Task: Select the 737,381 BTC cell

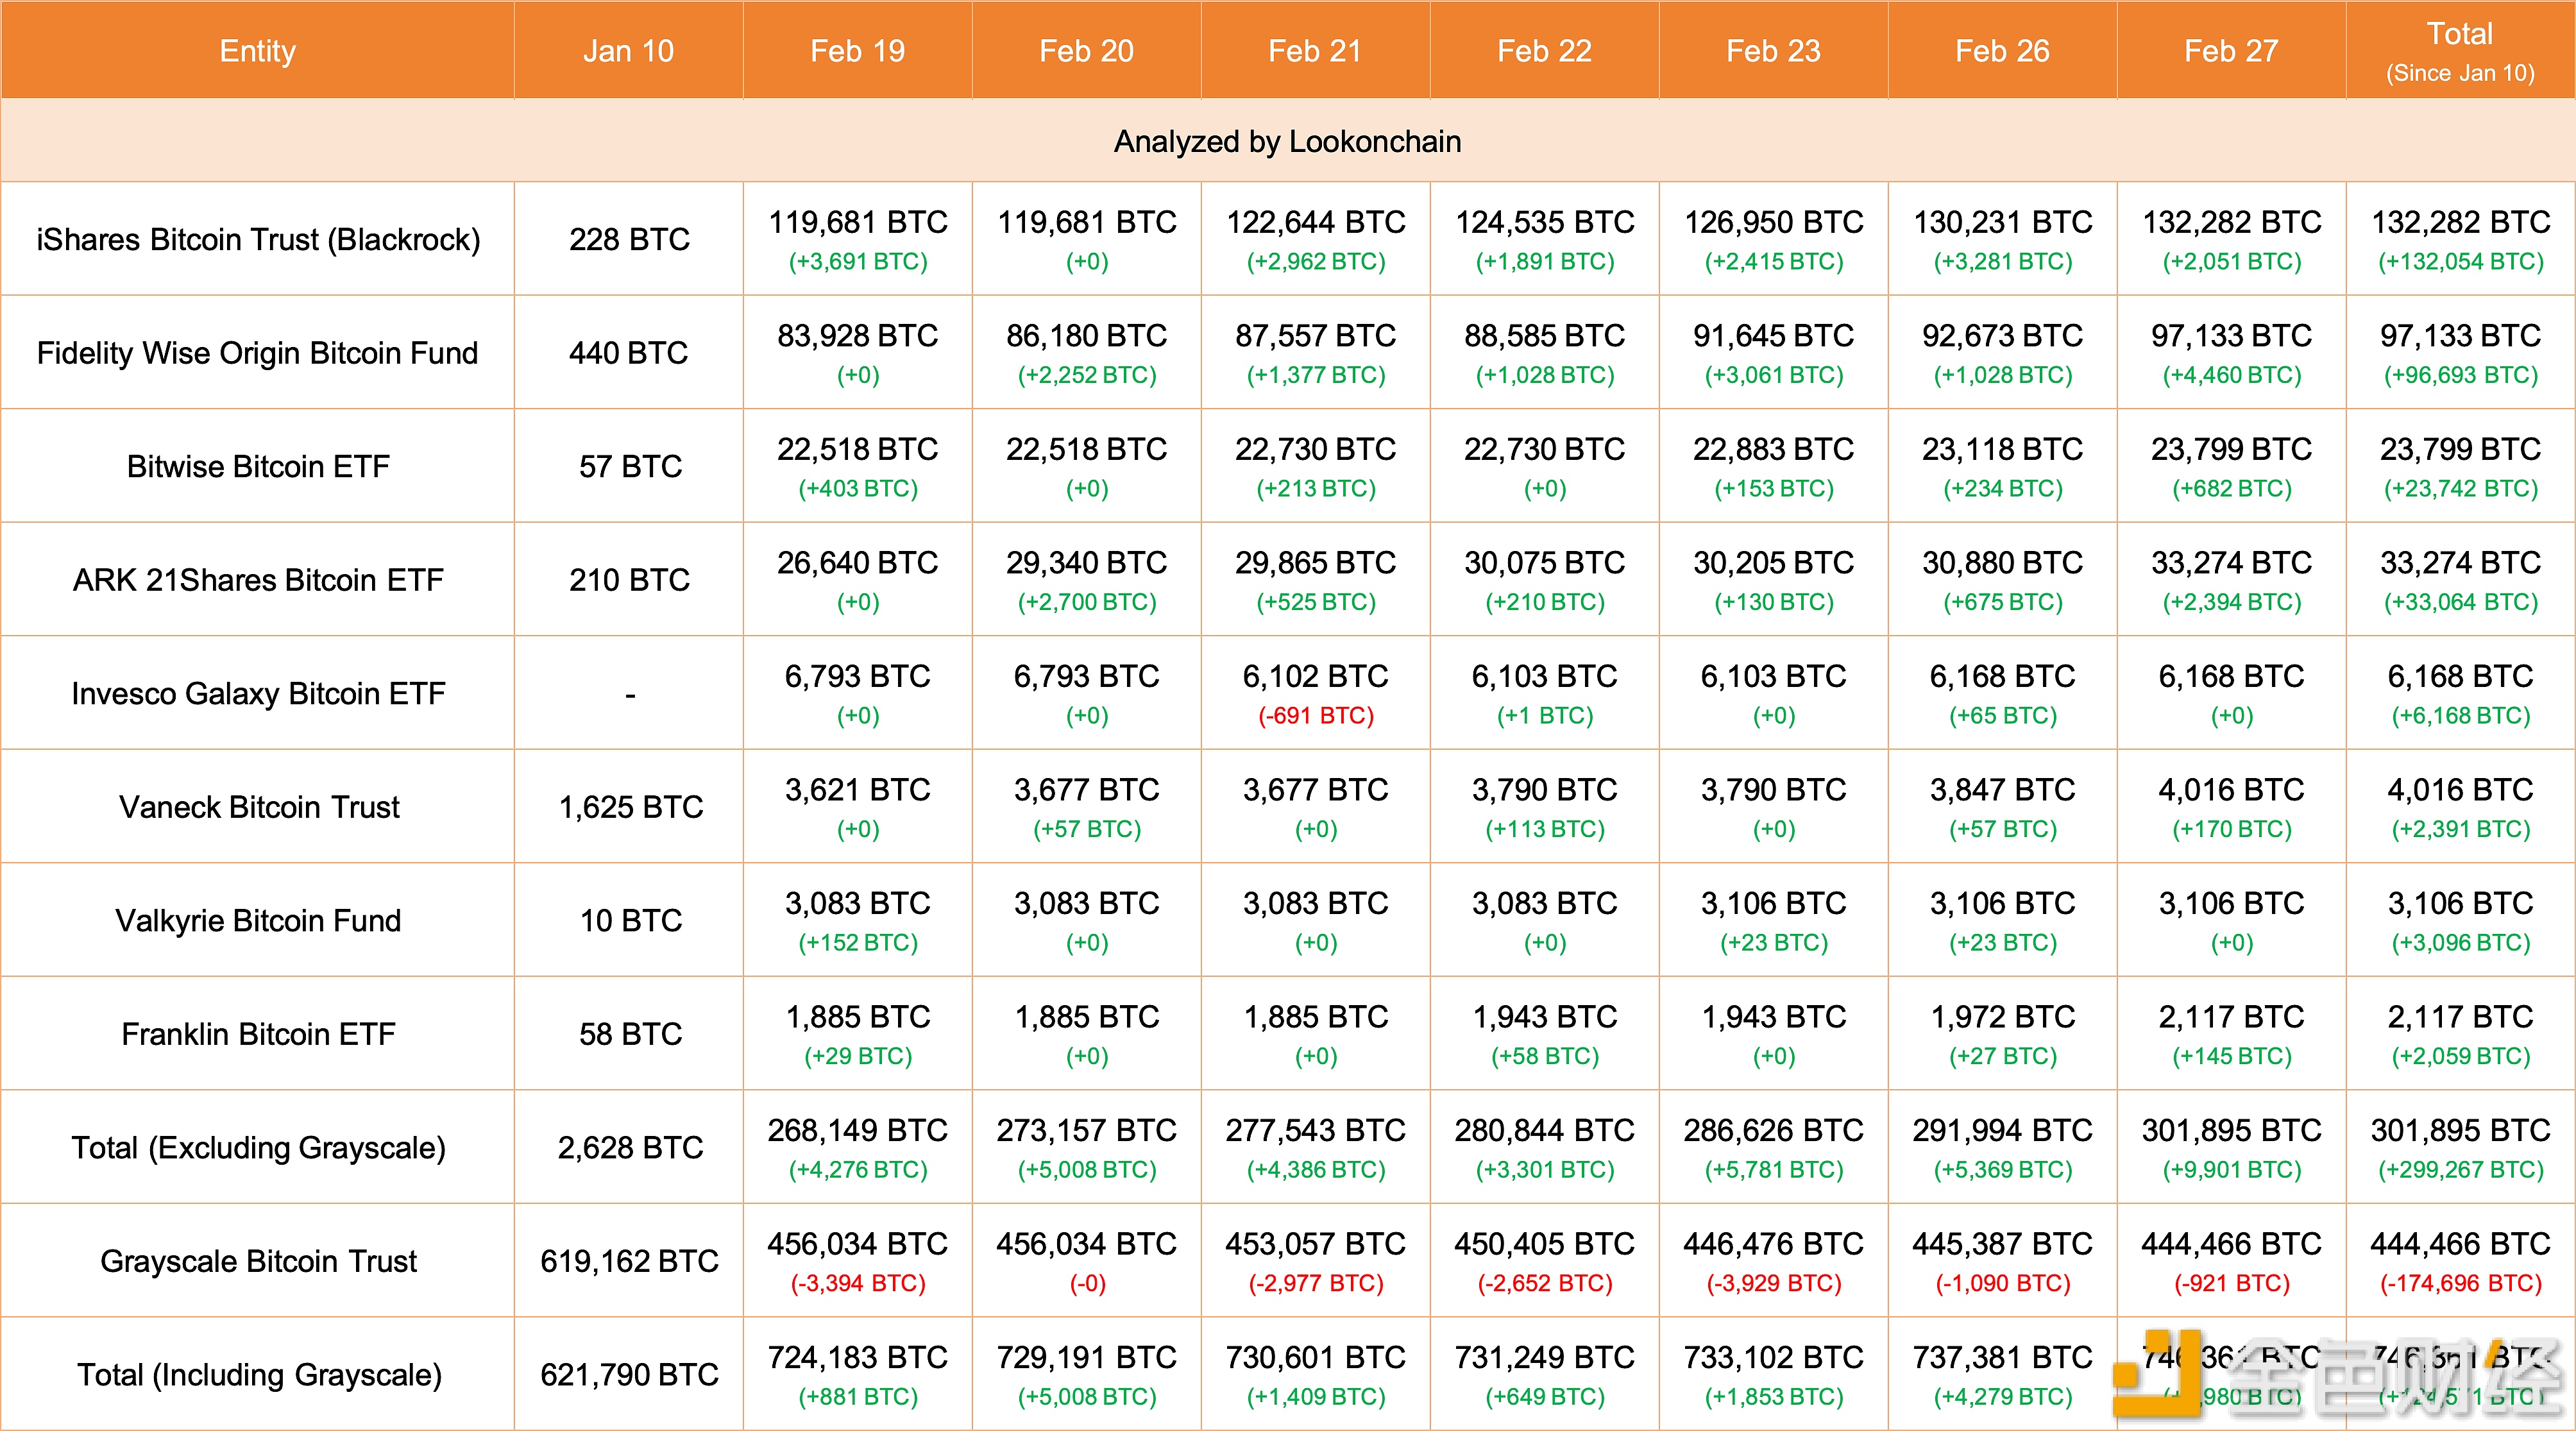Action: (x=2003, y=1357)
